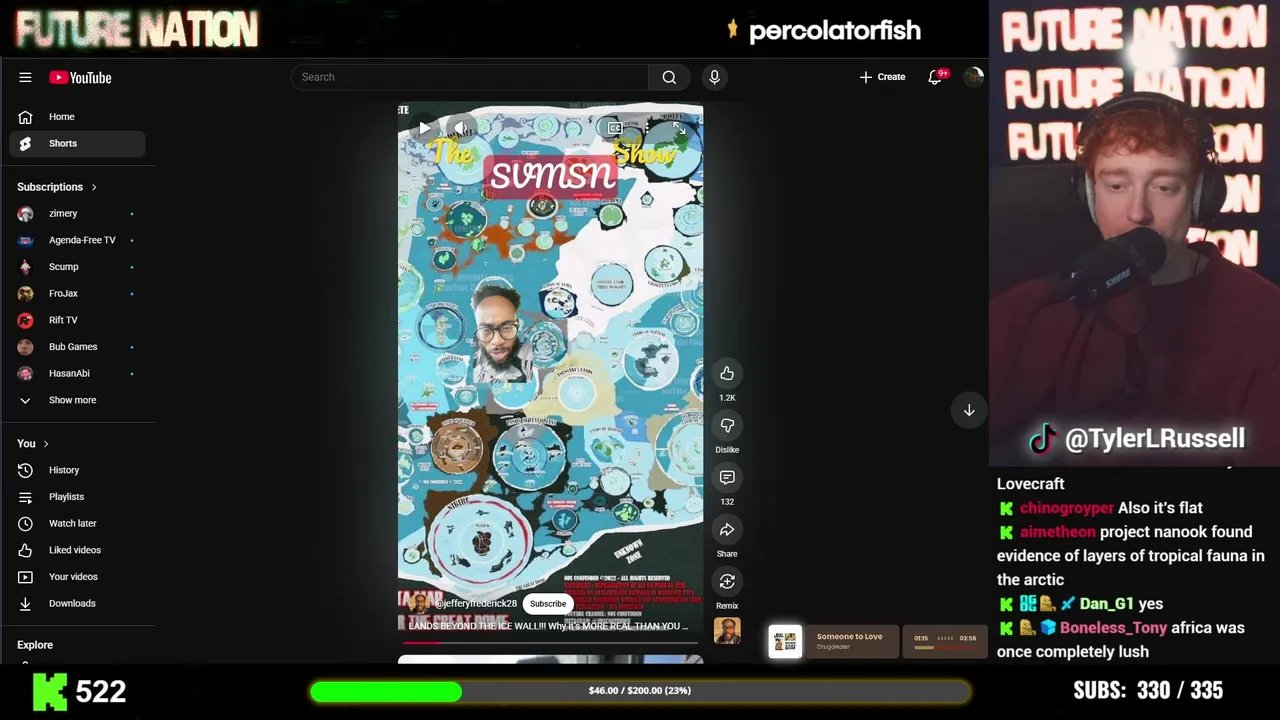The image size is (1280, 720).
Task: Click aimetheon username in chat
Action: coord(1057,532)
